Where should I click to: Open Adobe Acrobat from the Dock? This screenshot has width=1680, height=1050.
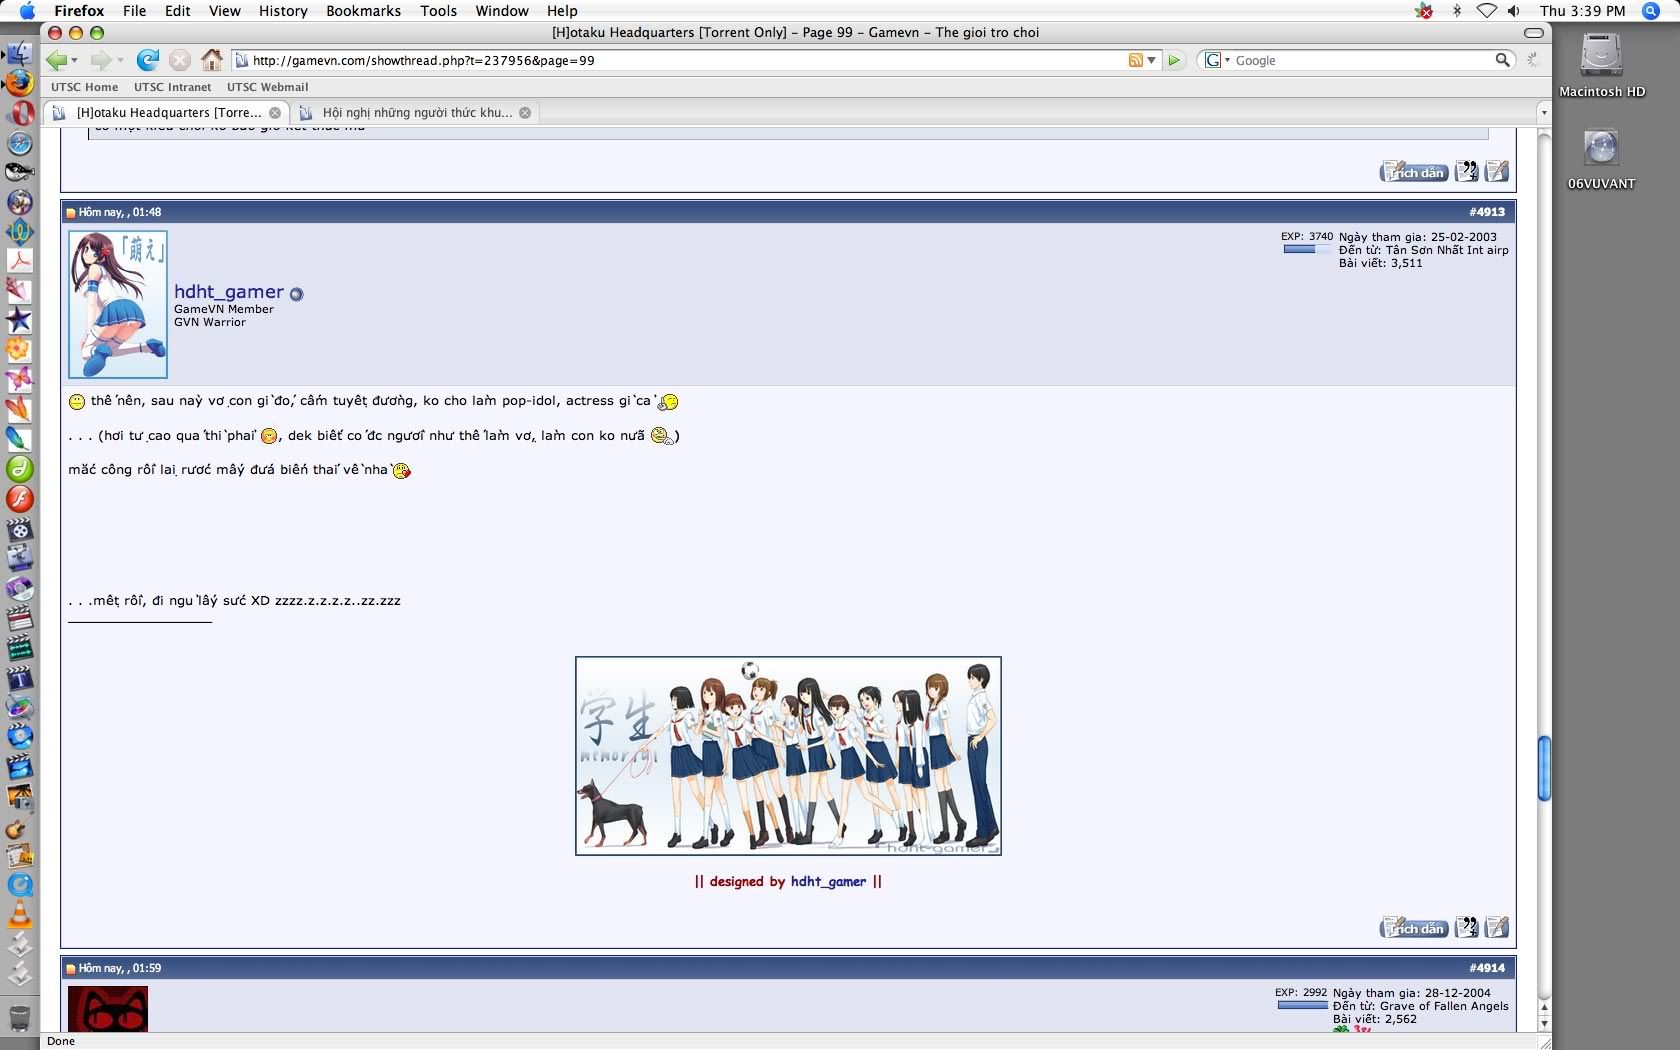coord(20,260)
